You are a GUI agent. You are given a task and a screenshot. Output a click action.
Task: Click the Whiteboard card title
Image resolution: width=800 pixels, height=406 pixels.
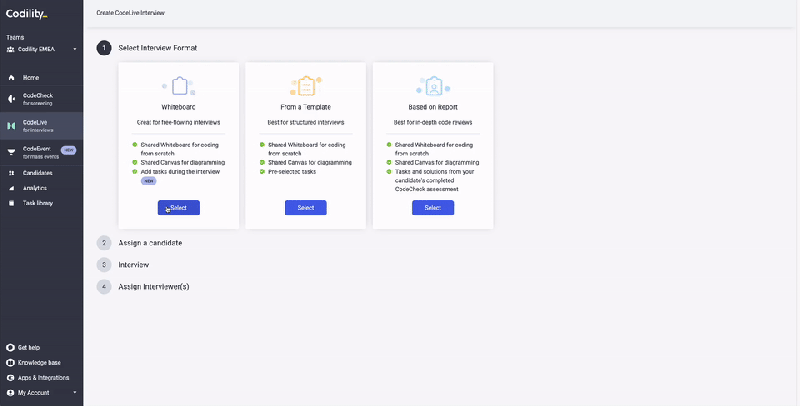click(179, 108)
